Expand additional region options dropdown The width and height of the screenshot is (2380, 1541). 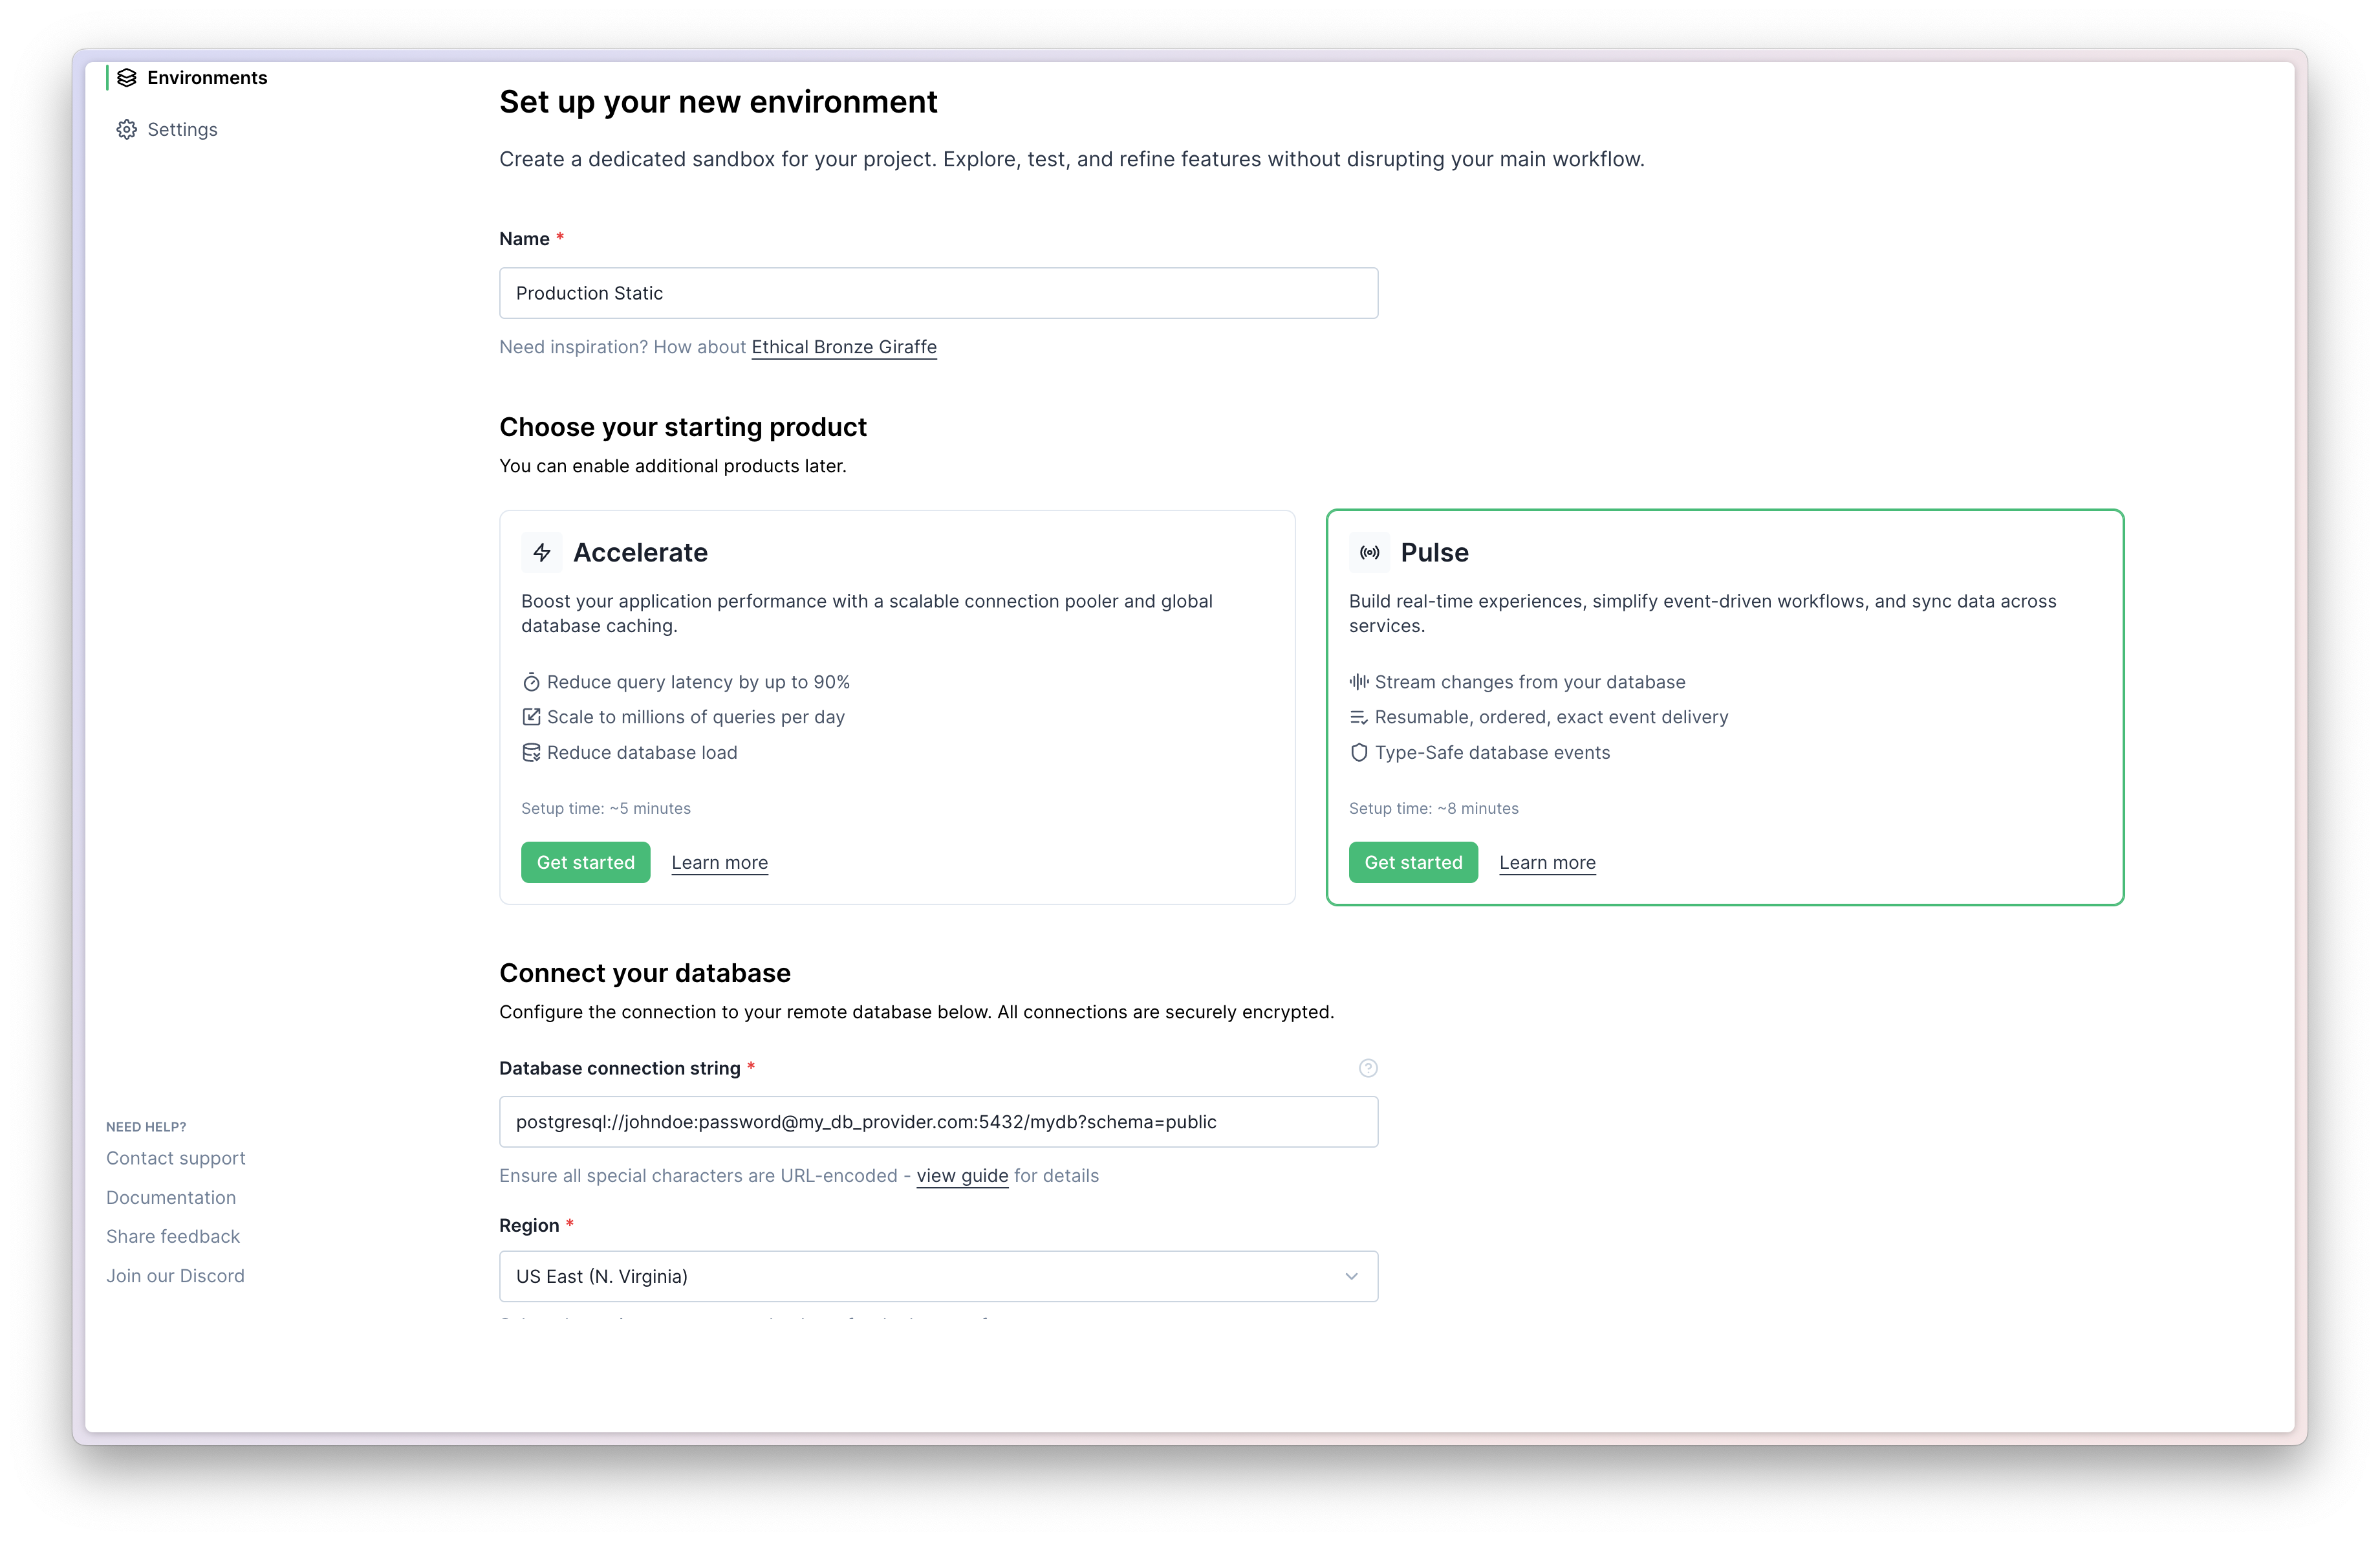pos(1351,1276)
